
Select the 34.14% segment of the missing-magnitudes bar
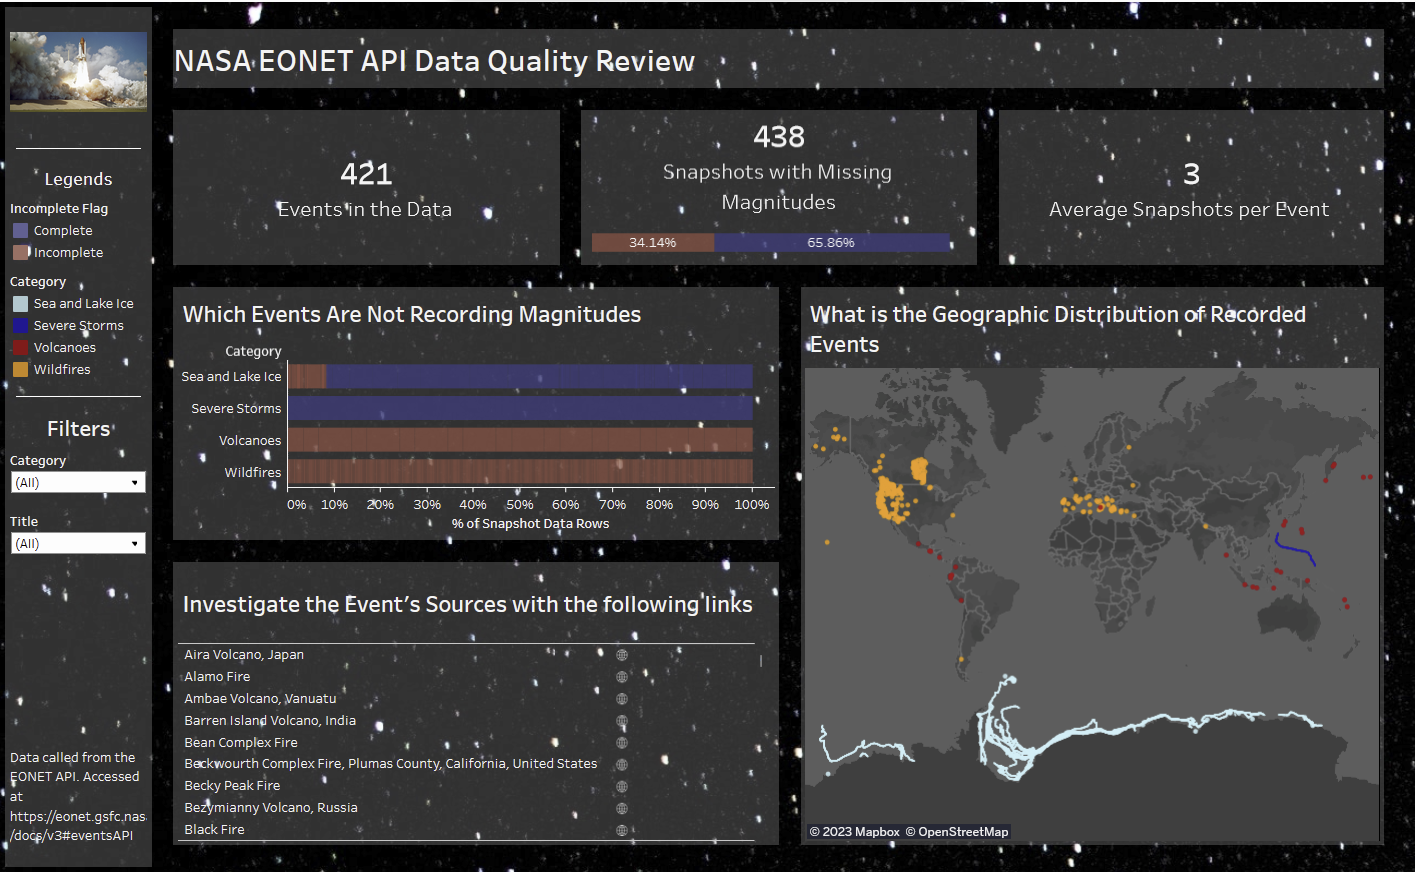click(653, 243)
